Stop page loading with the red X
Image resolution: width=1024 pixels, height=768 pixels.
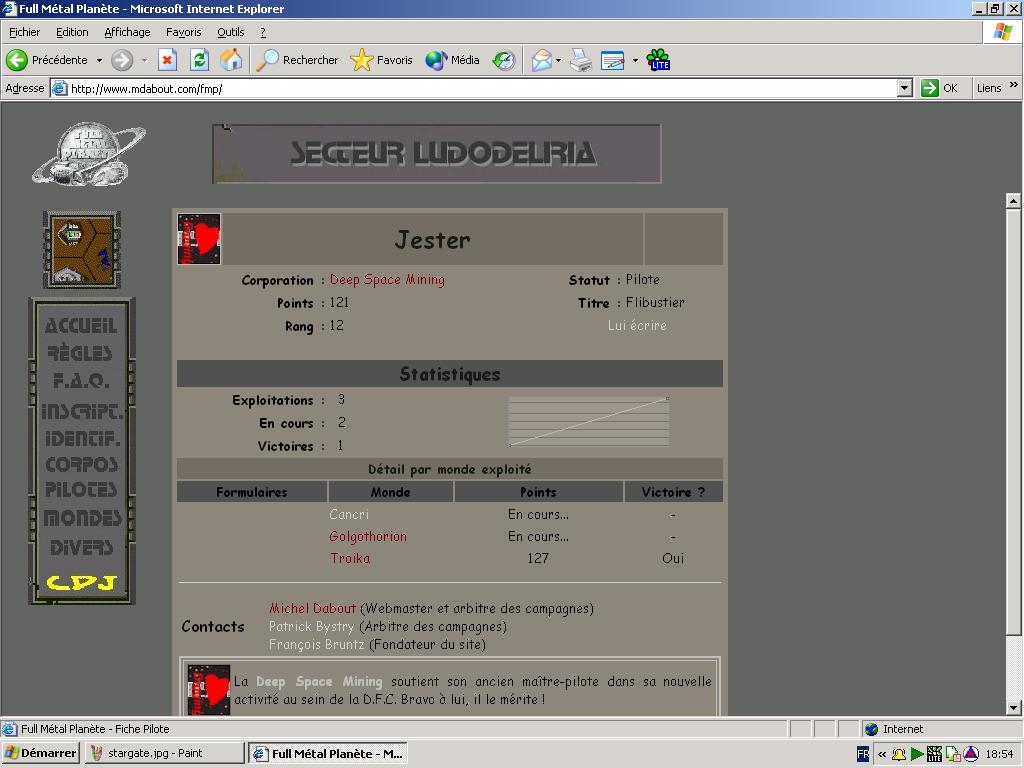[x=167, y=60]
